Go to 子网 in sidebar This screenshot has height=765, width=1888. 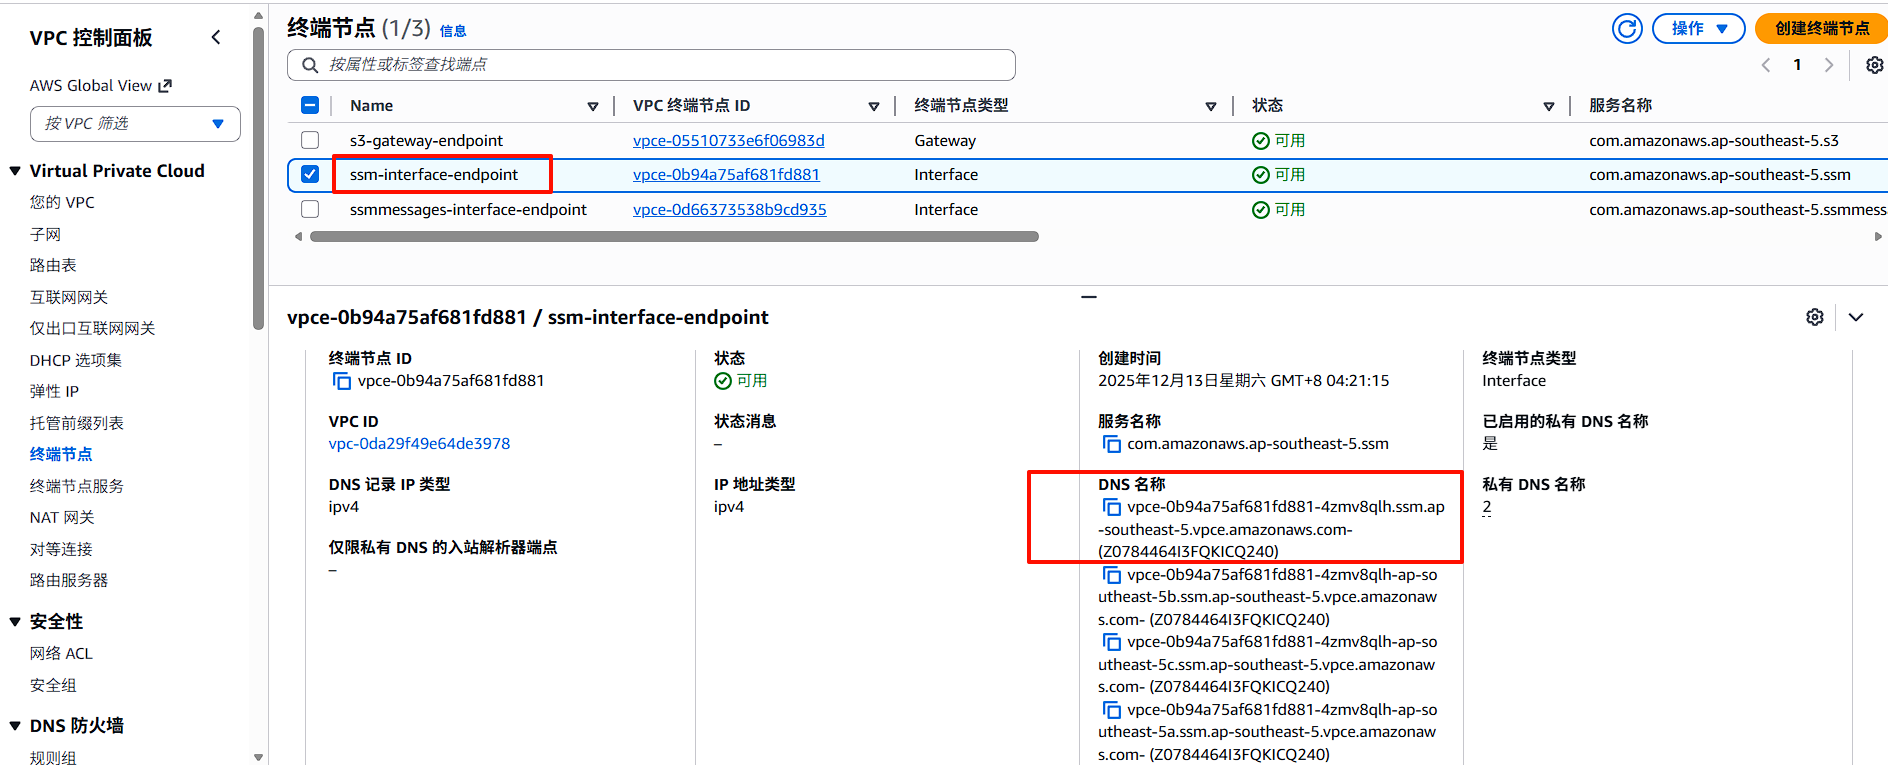45,234
